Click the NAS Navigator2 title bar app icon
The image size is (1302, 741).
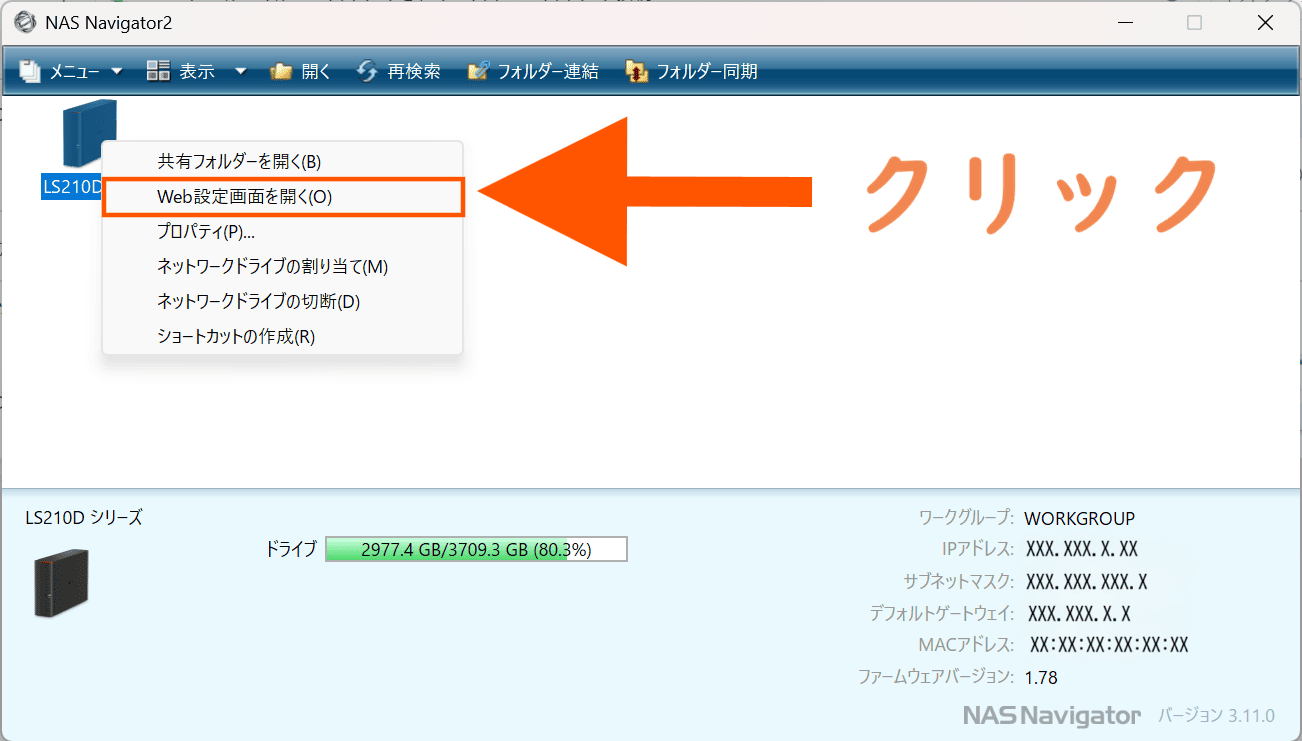22,22
